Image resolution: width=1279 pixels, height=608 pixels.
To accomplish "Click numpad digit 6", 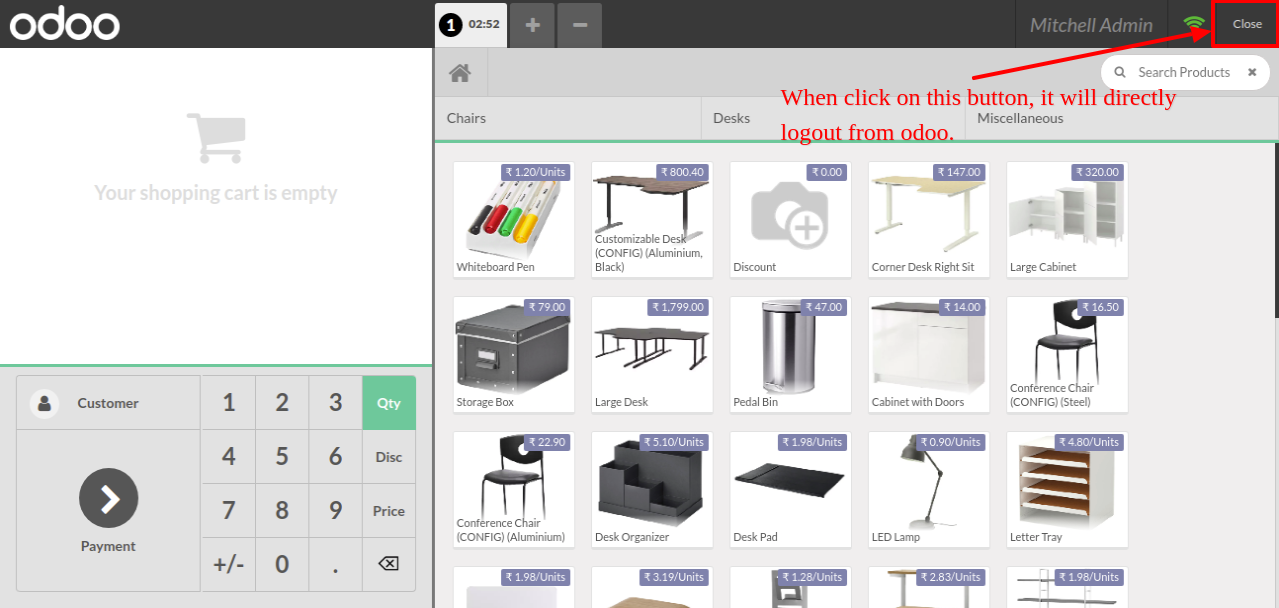I will click(x=336, y=457).
